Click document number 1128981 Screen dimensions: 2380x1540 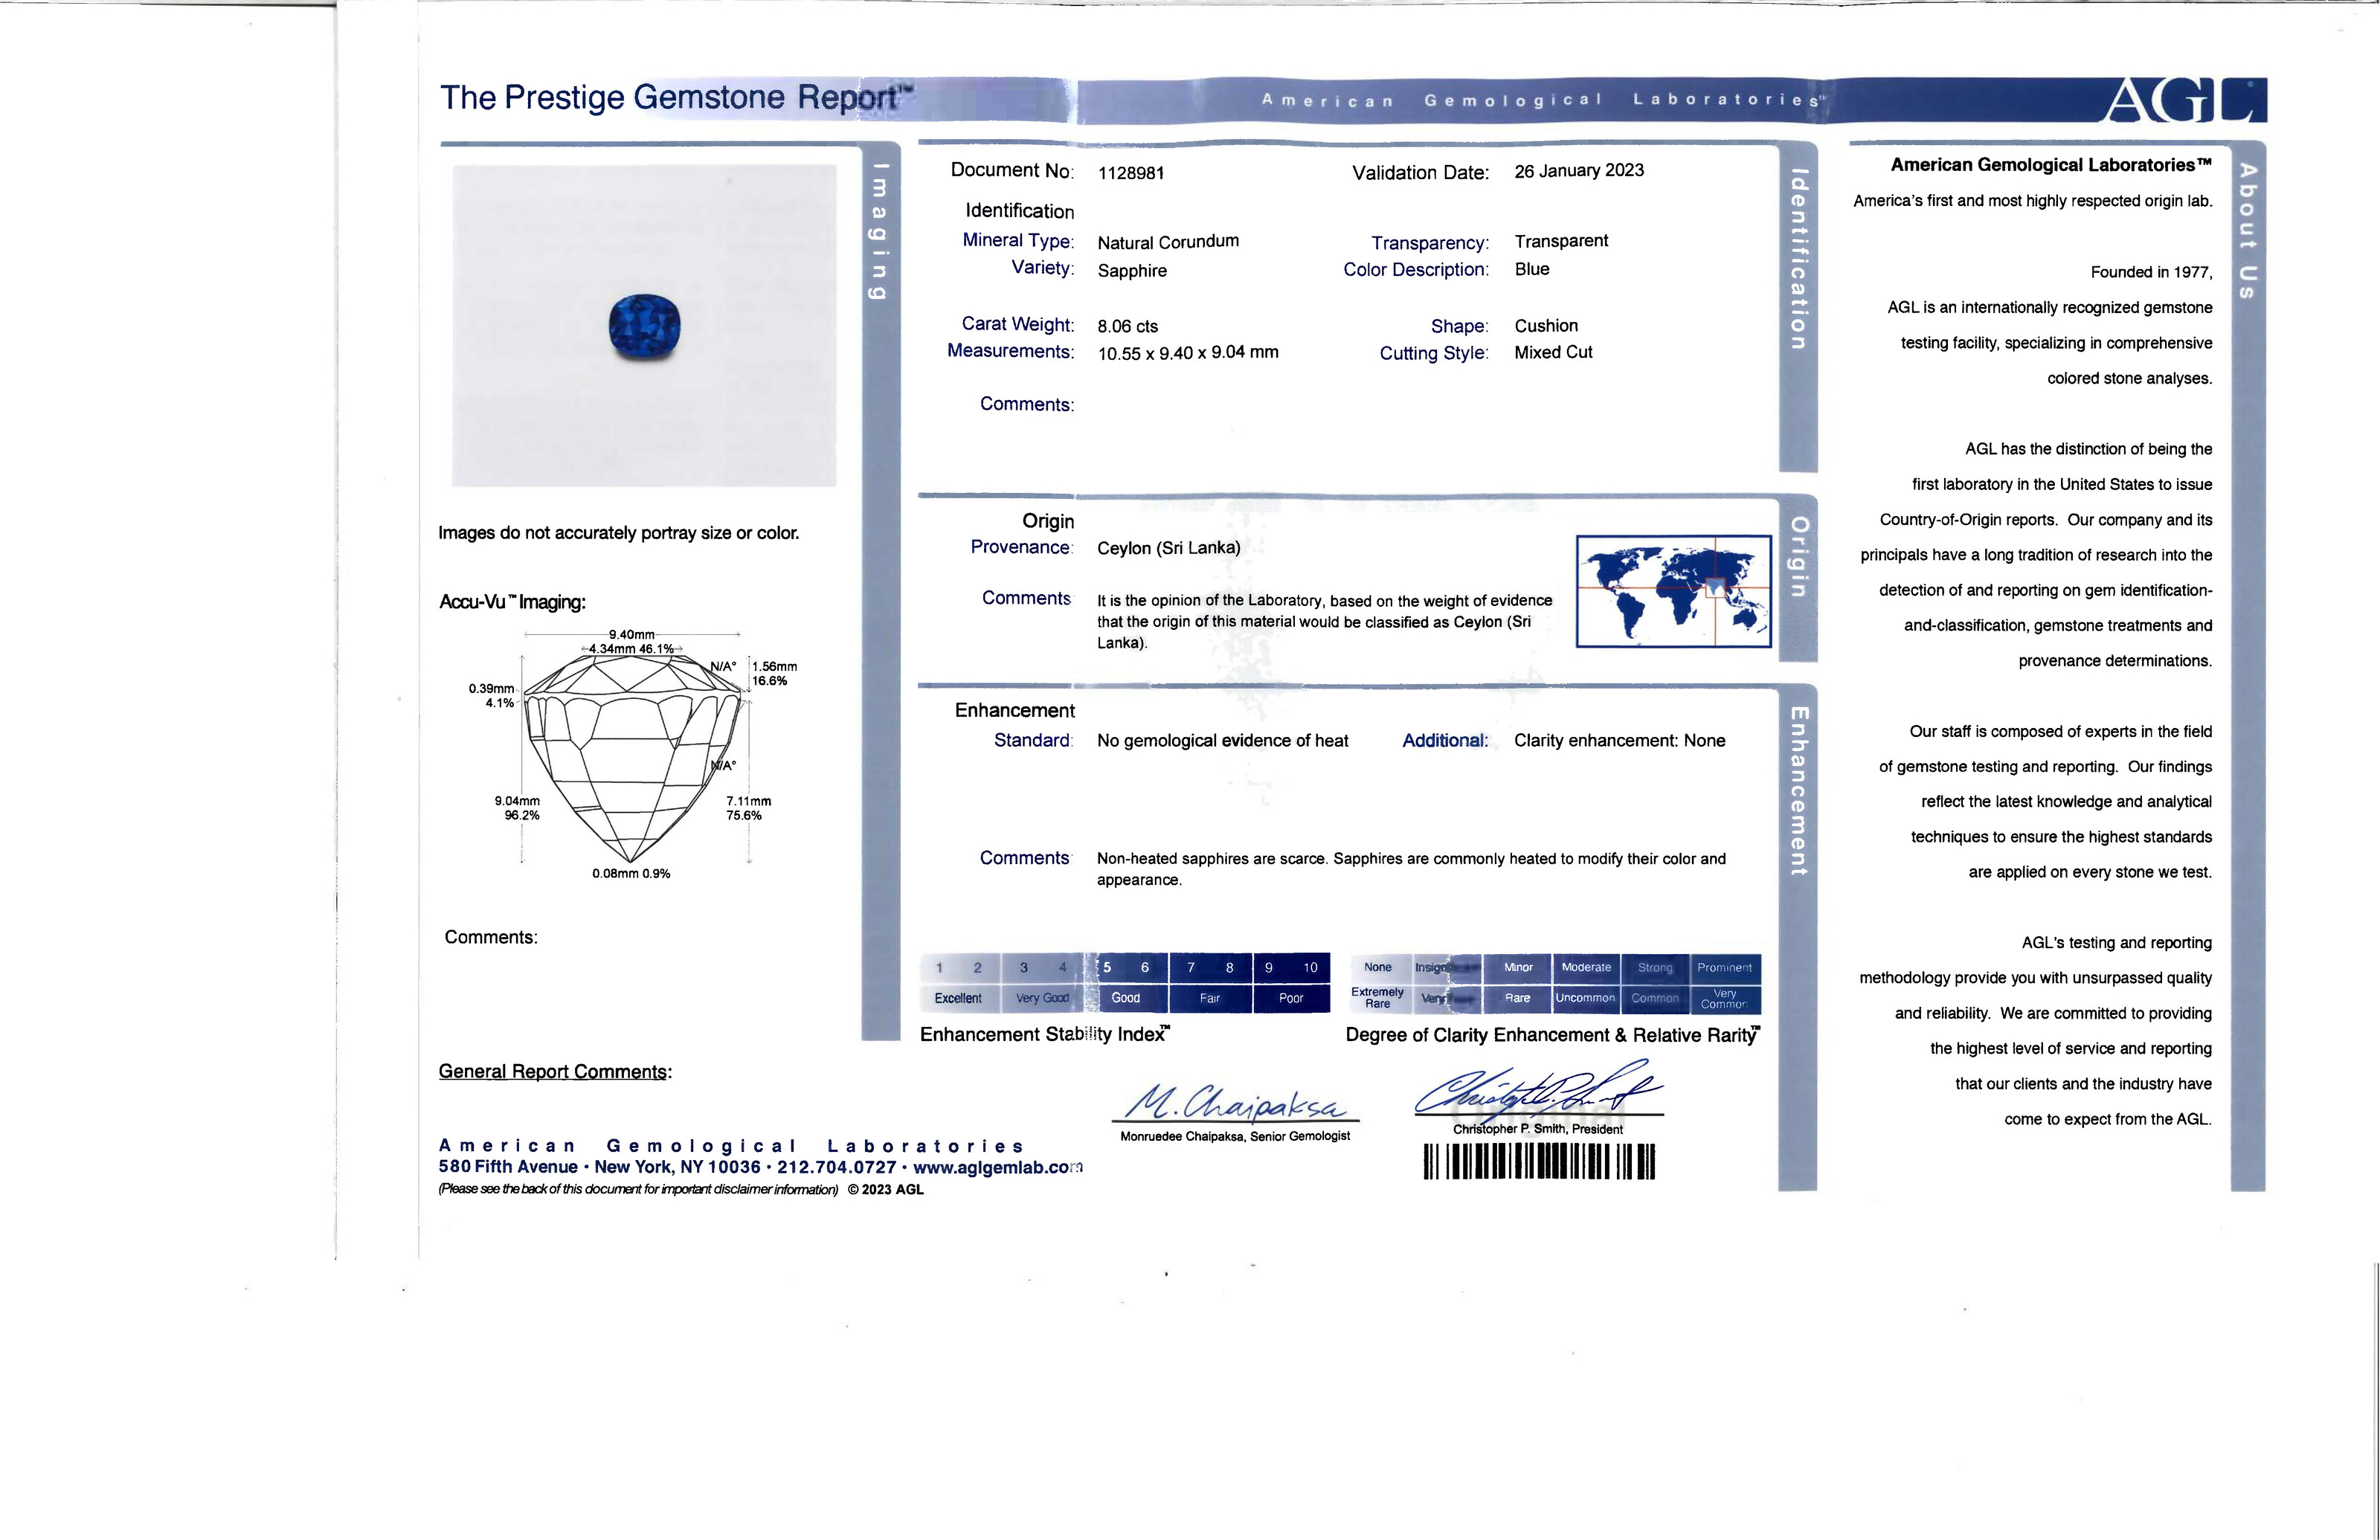point(1131,173)
